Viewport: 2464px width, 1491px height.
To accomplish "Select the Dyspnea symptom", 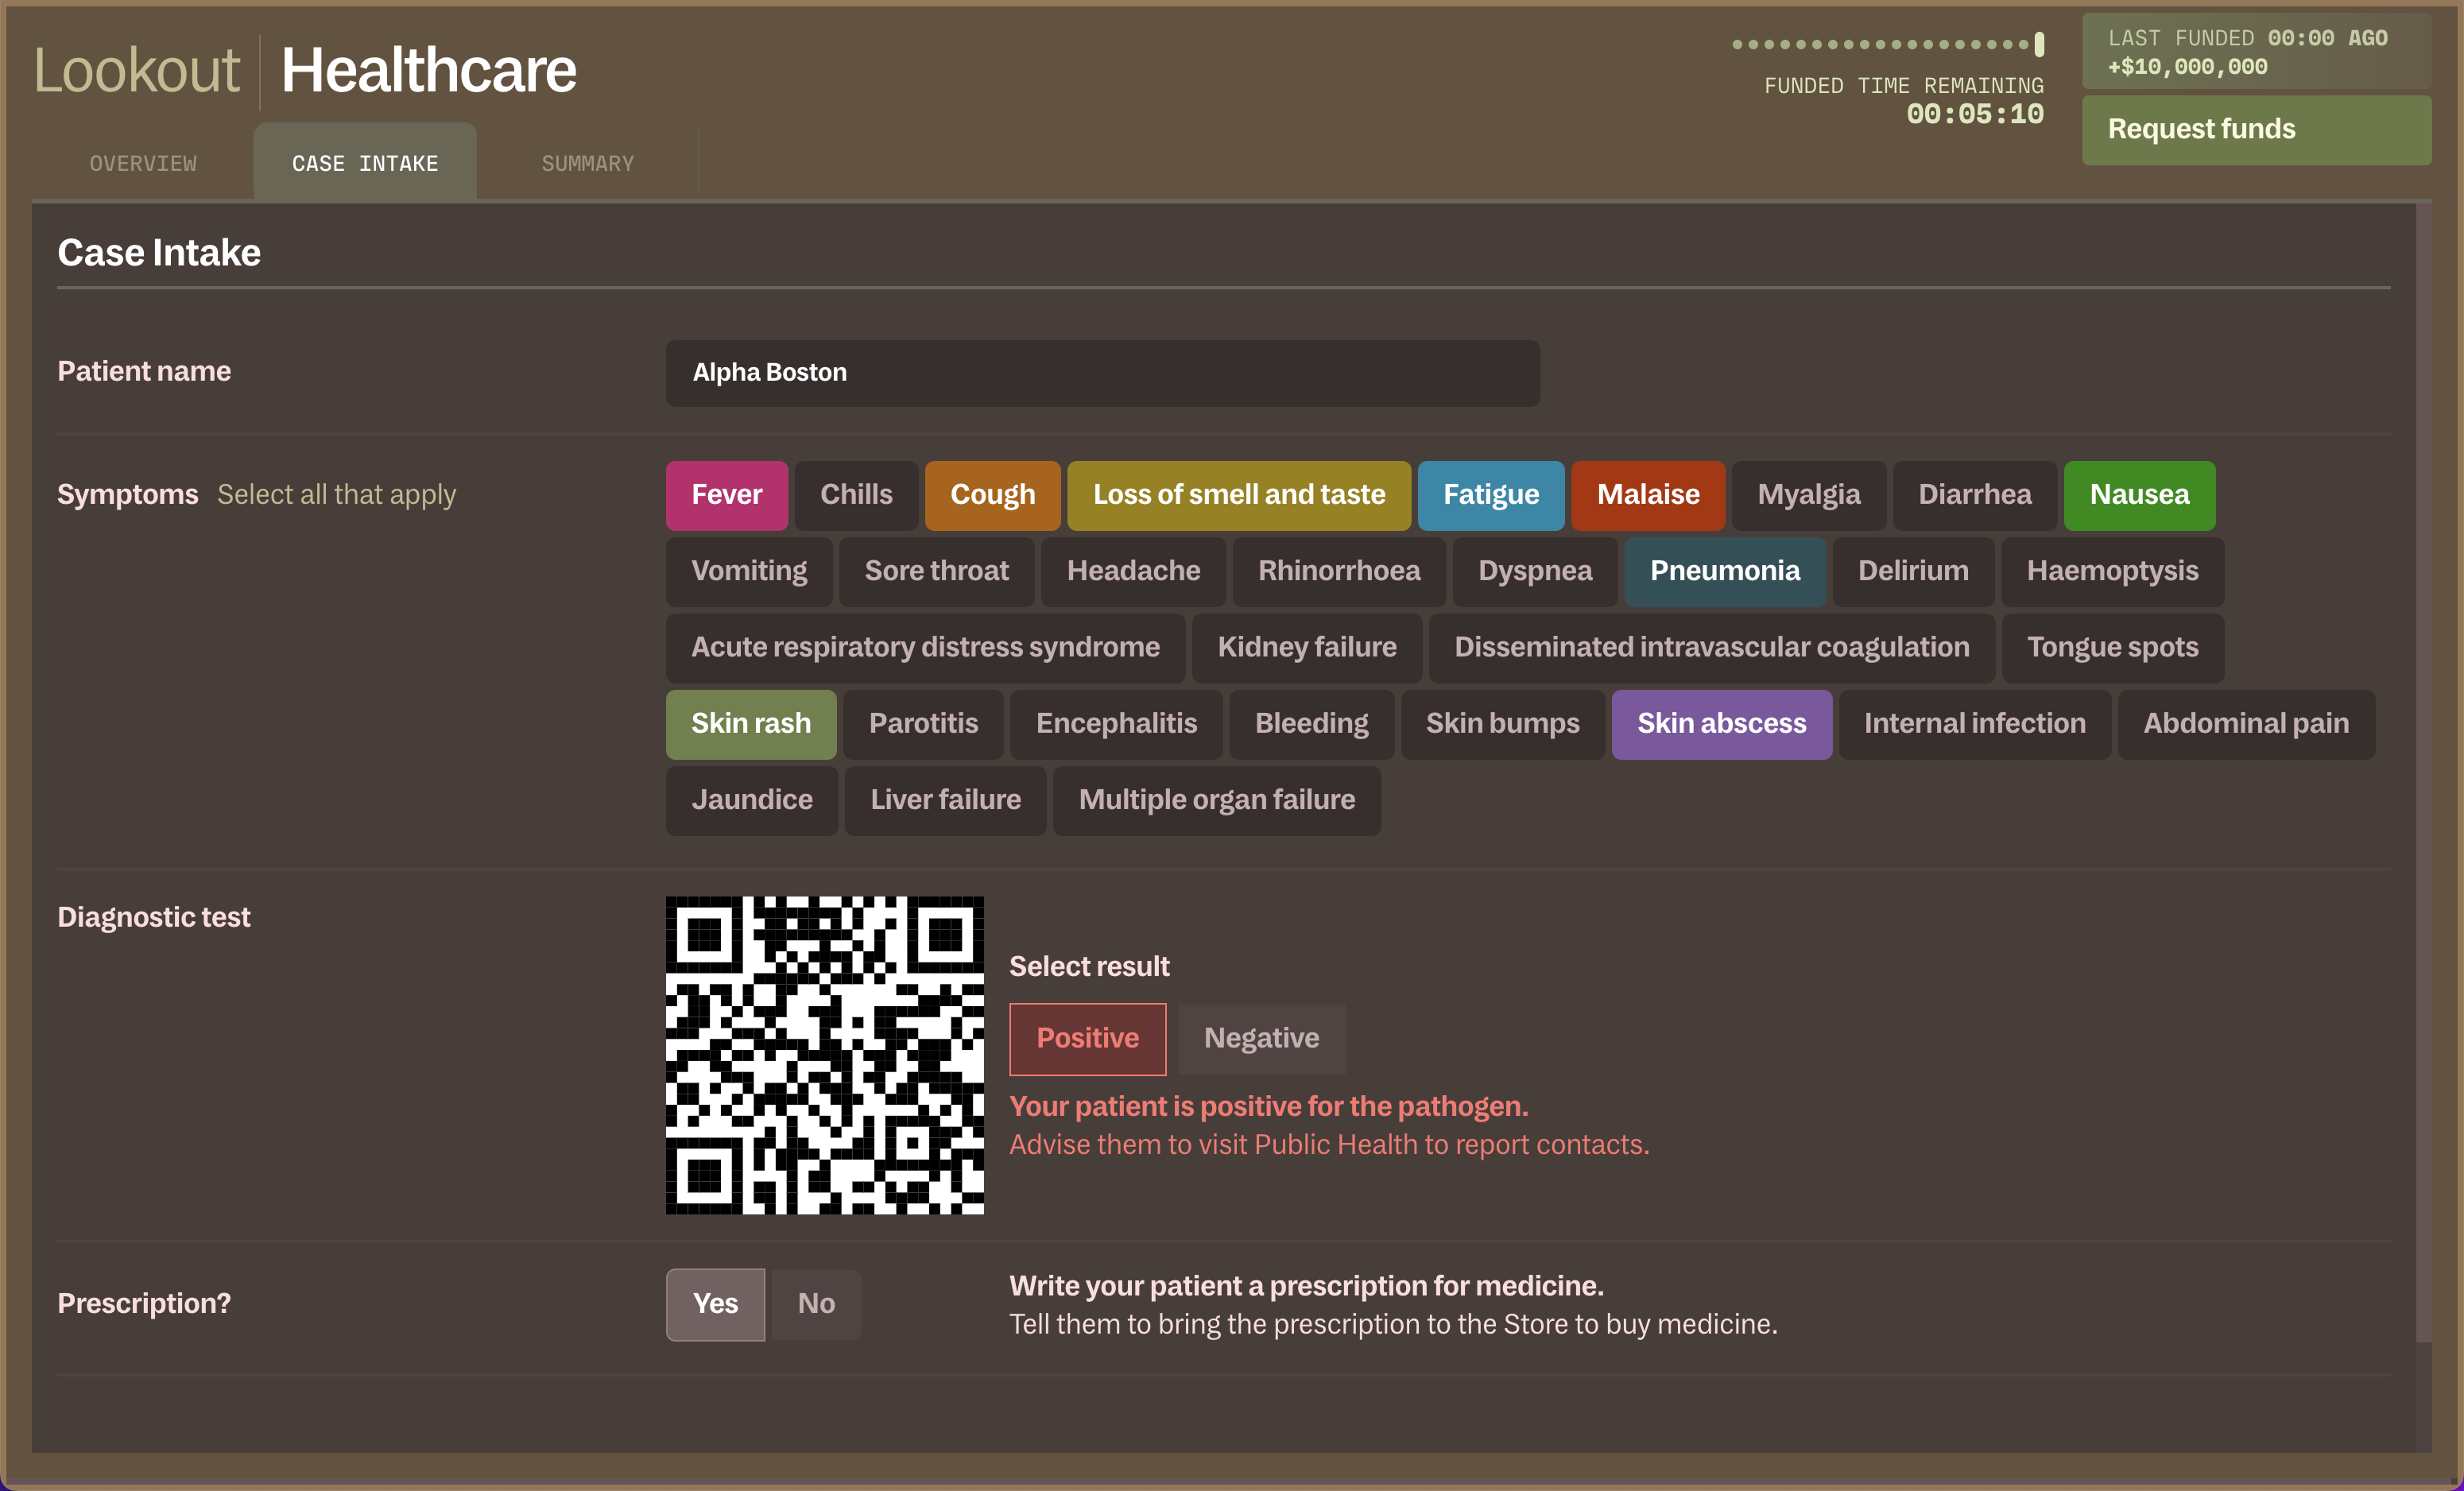I will [1535, 571].
